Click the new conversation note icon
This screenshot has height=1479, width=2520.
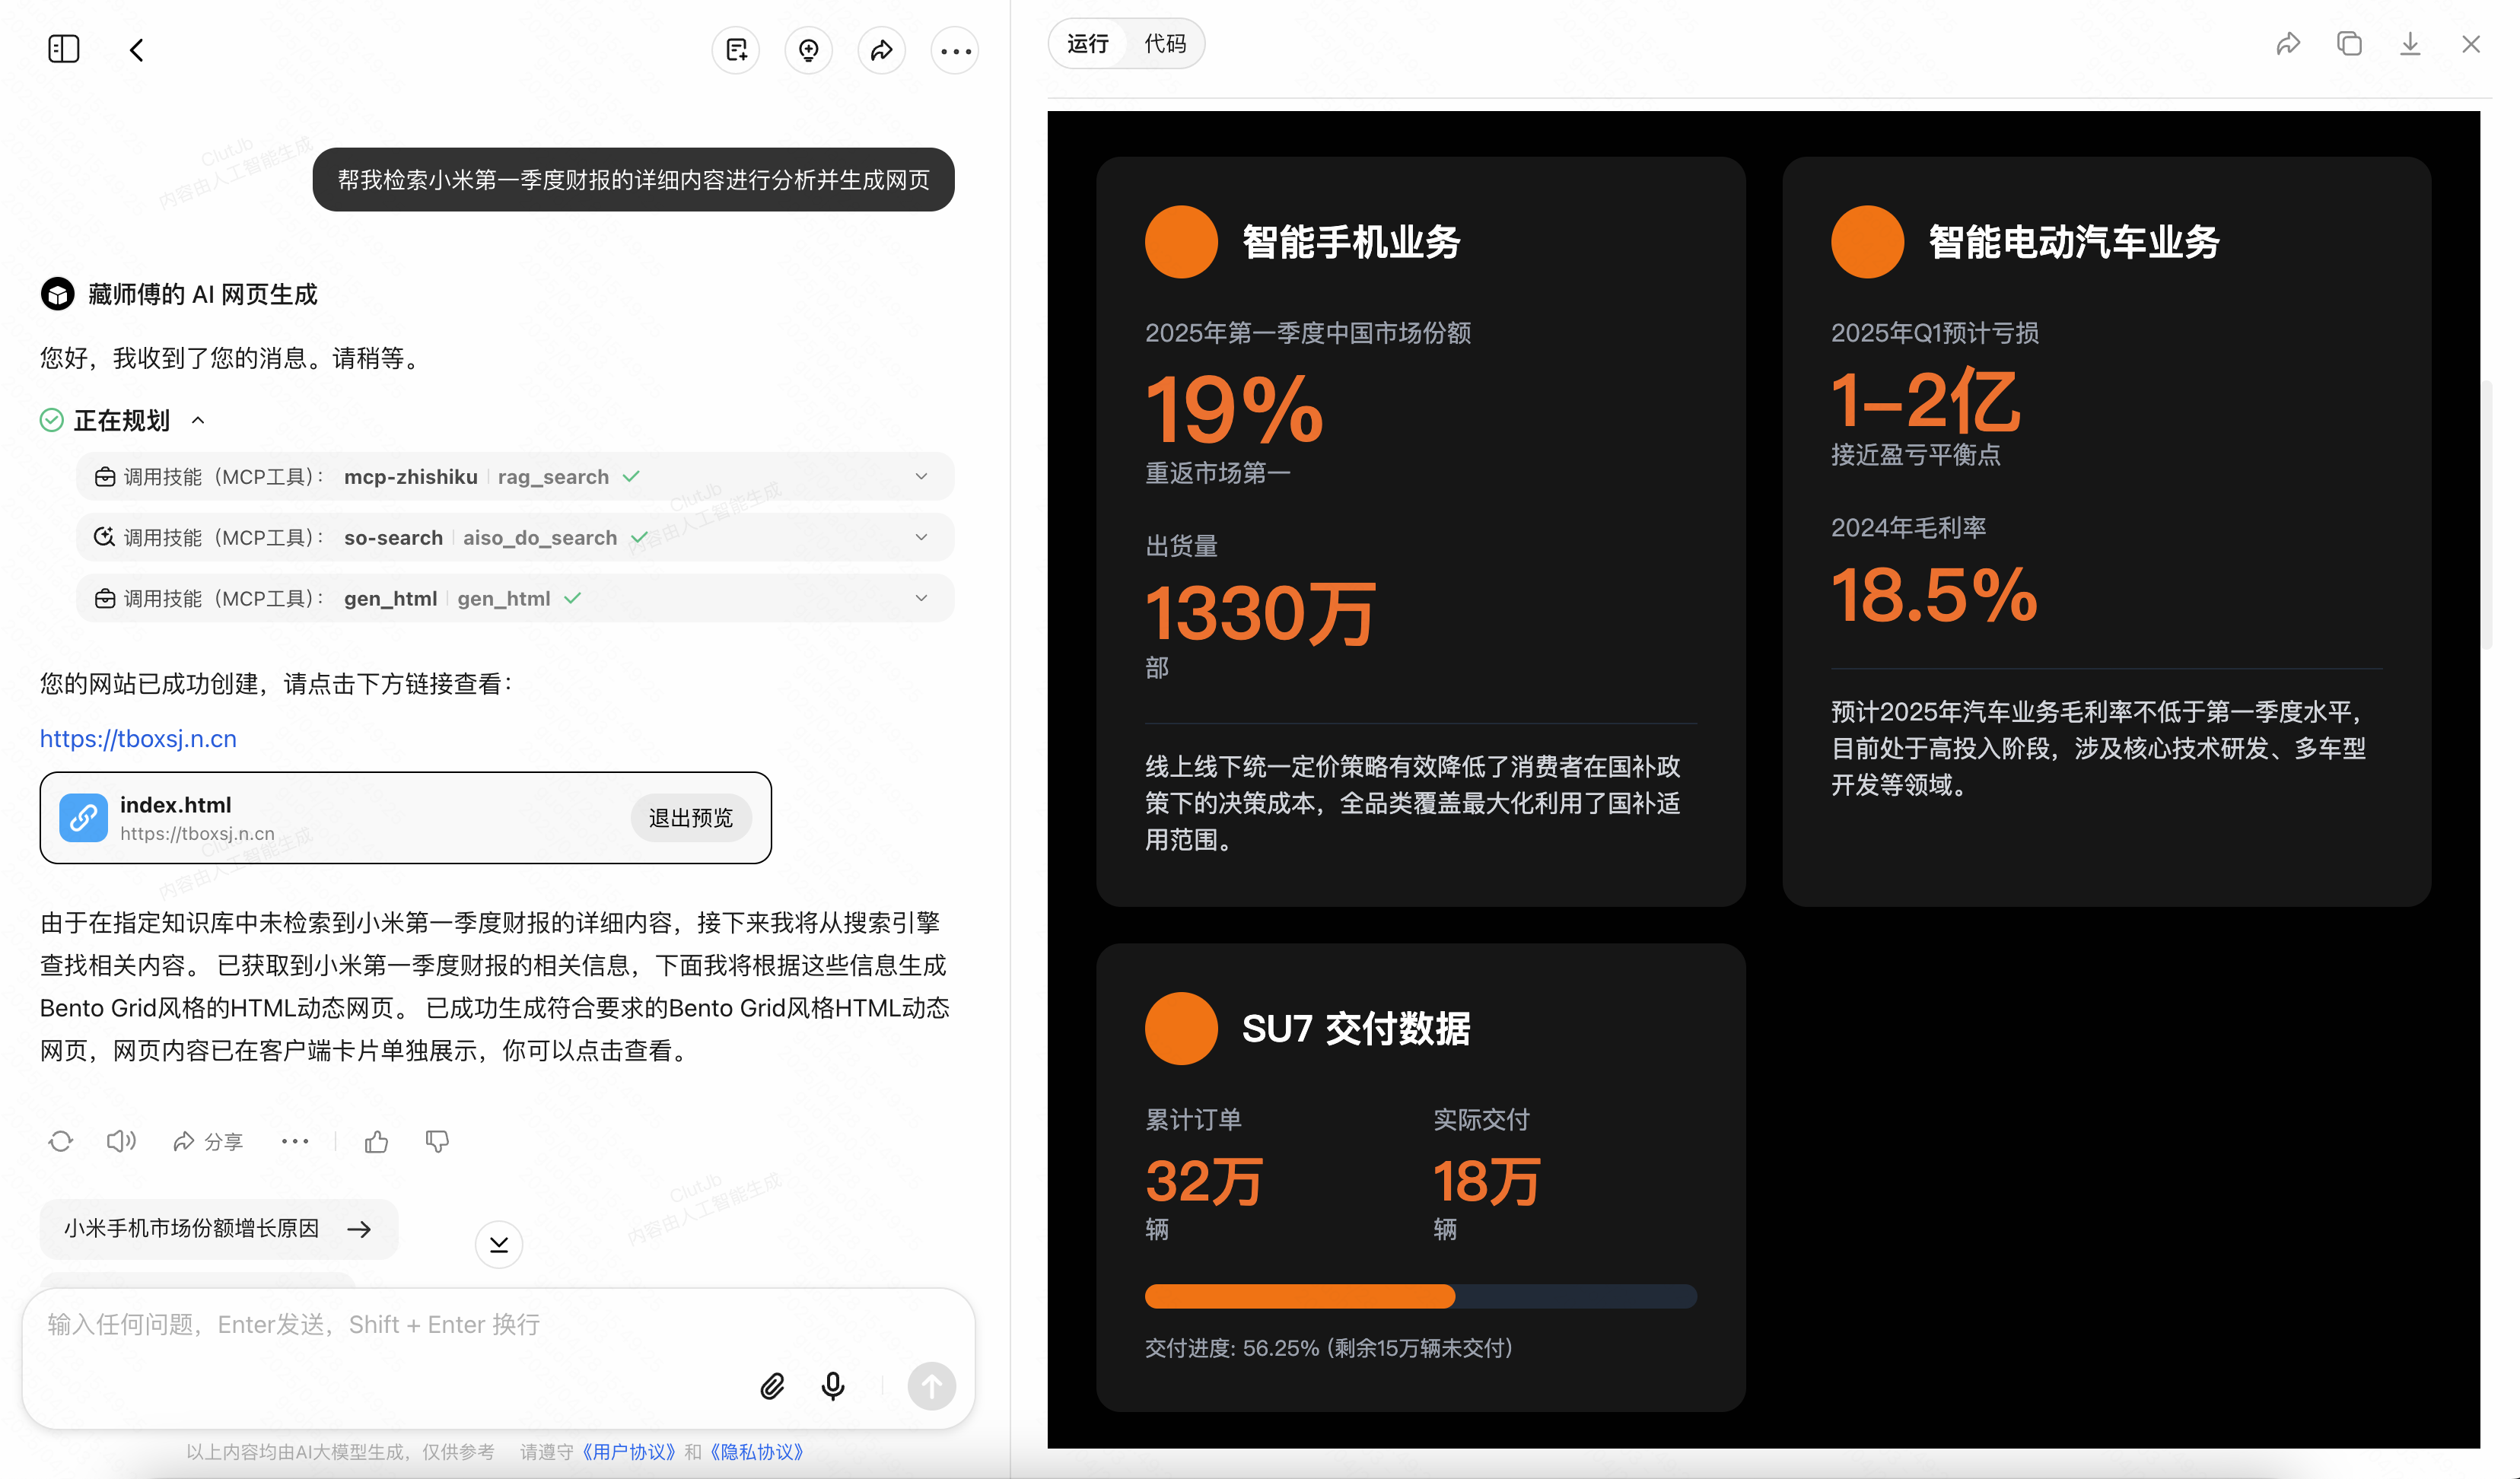coord(736,50)
